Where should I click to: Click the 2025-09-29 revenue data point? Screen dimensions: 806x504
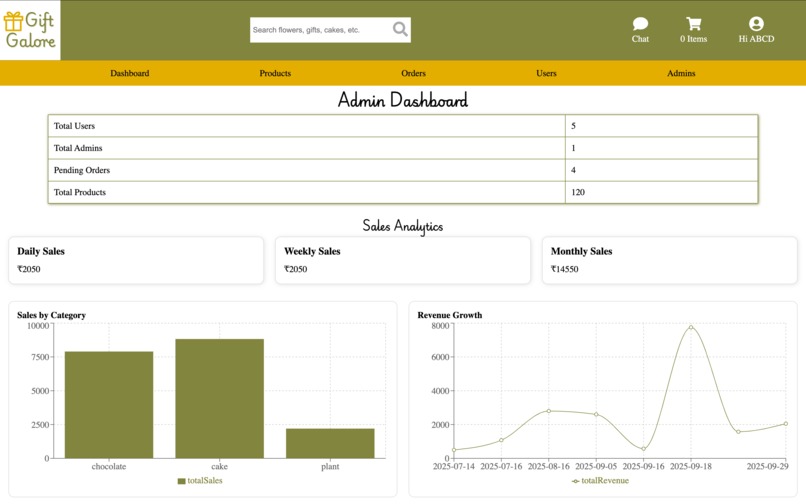pyautogui.click(x=786, y=424)
